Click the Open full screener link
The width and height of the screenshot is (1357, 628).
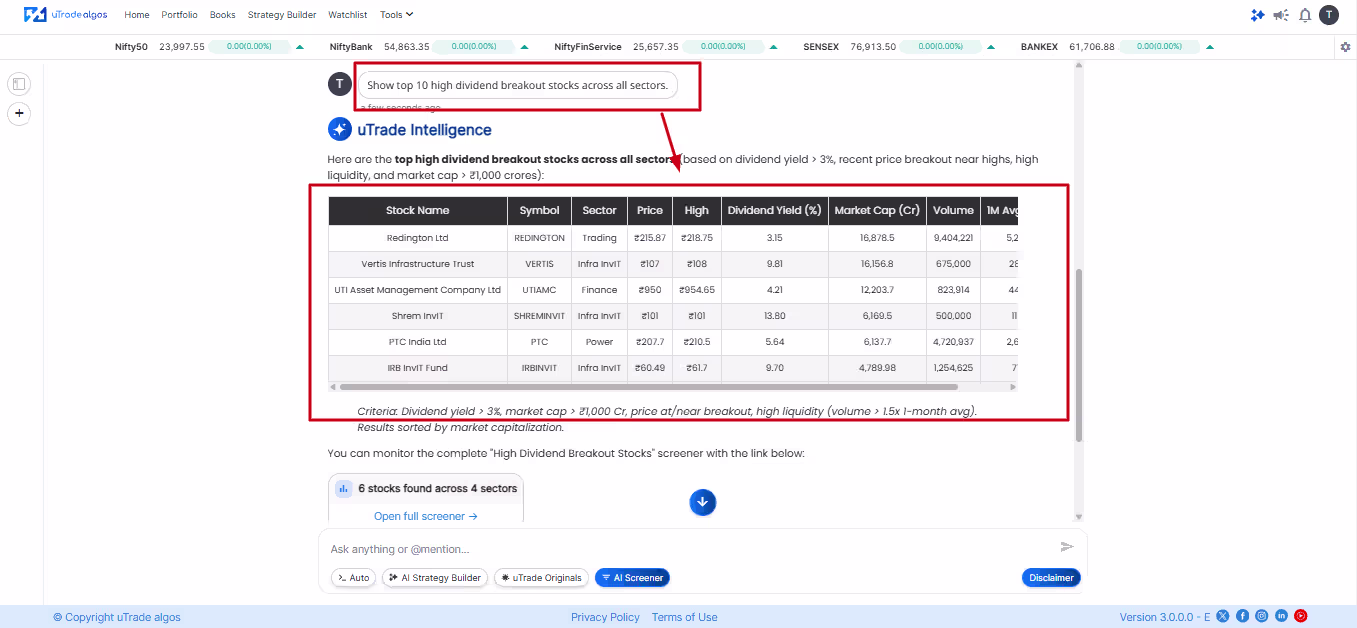pos(426,516)
